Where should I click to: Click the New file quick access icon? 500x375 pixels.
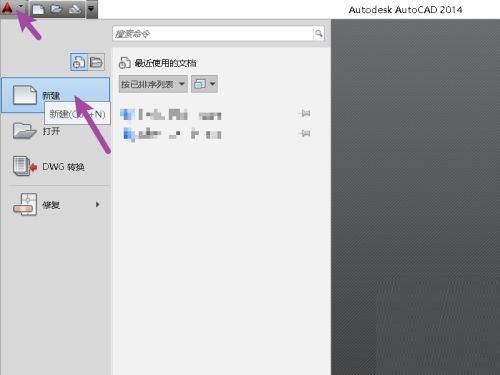38,9
